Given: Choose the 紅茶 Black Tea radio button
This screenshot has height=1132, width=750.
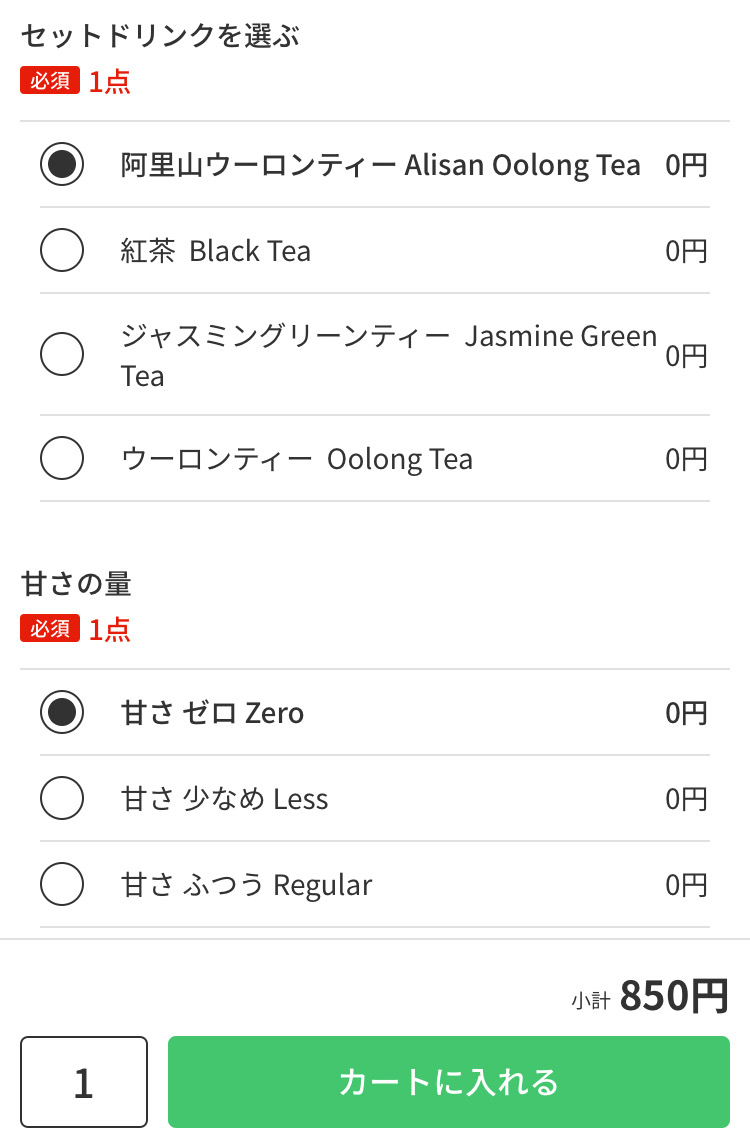Looking at the screenshot, I should pos(62,250).
